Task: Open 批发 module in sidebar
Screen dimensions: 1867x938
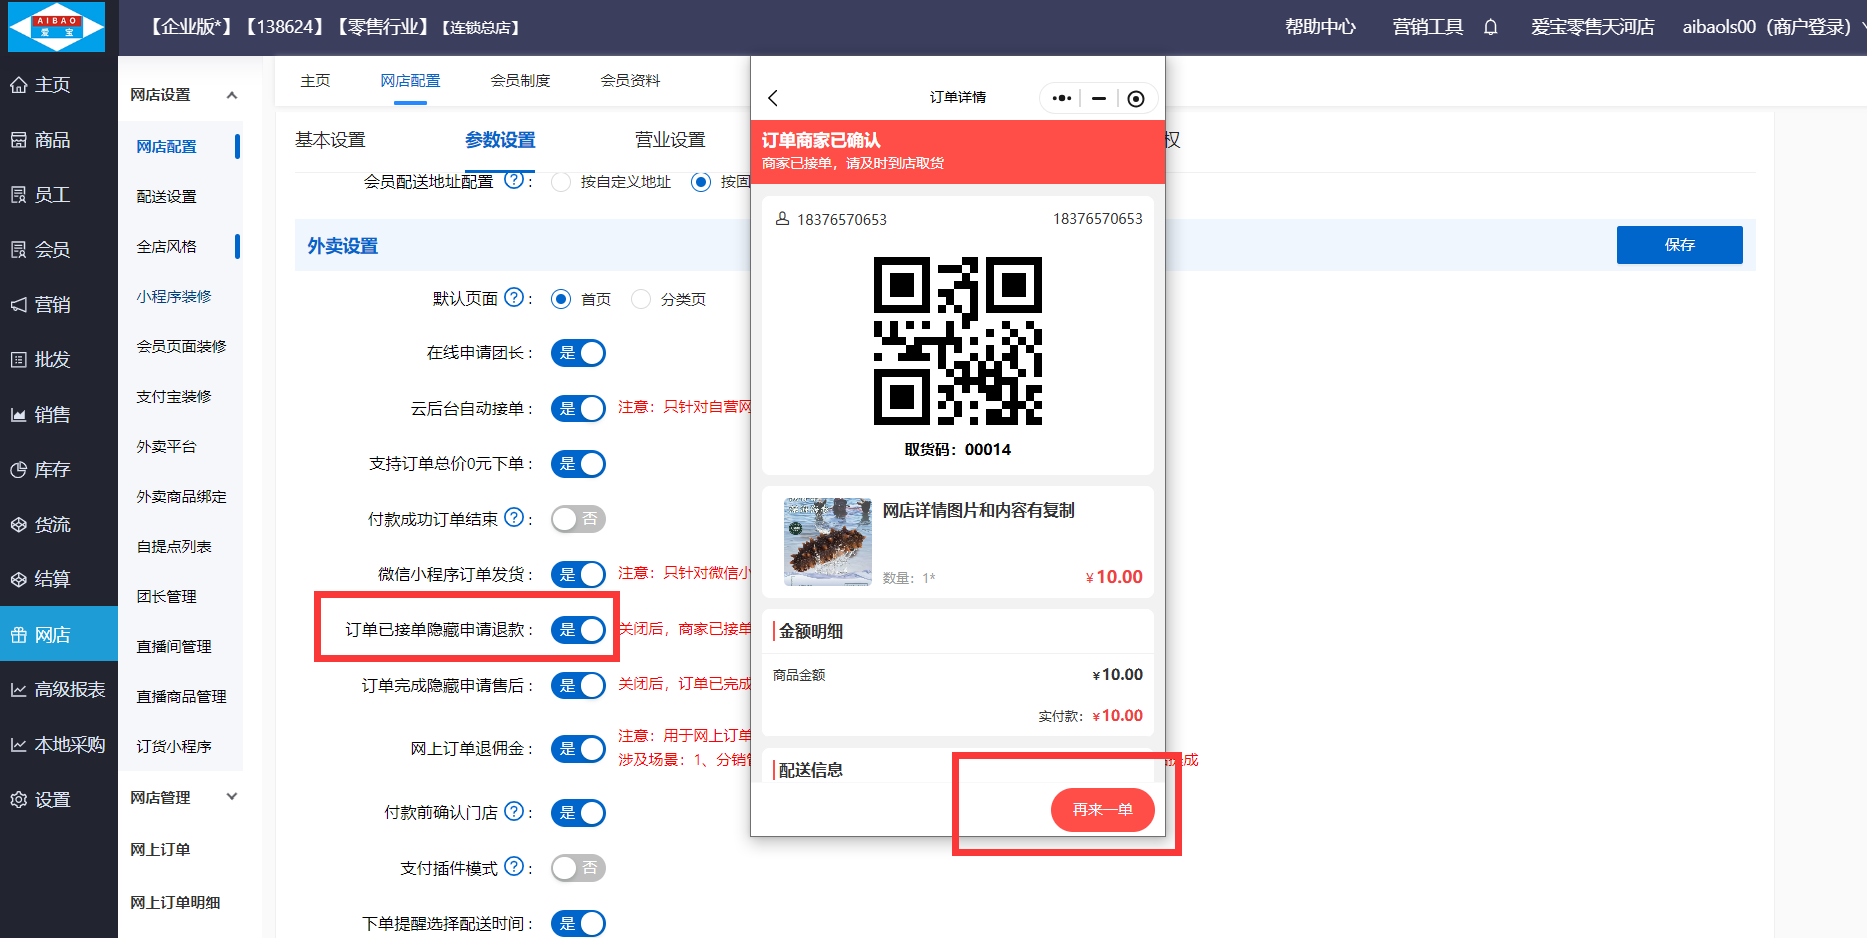Action: (59, 360)
